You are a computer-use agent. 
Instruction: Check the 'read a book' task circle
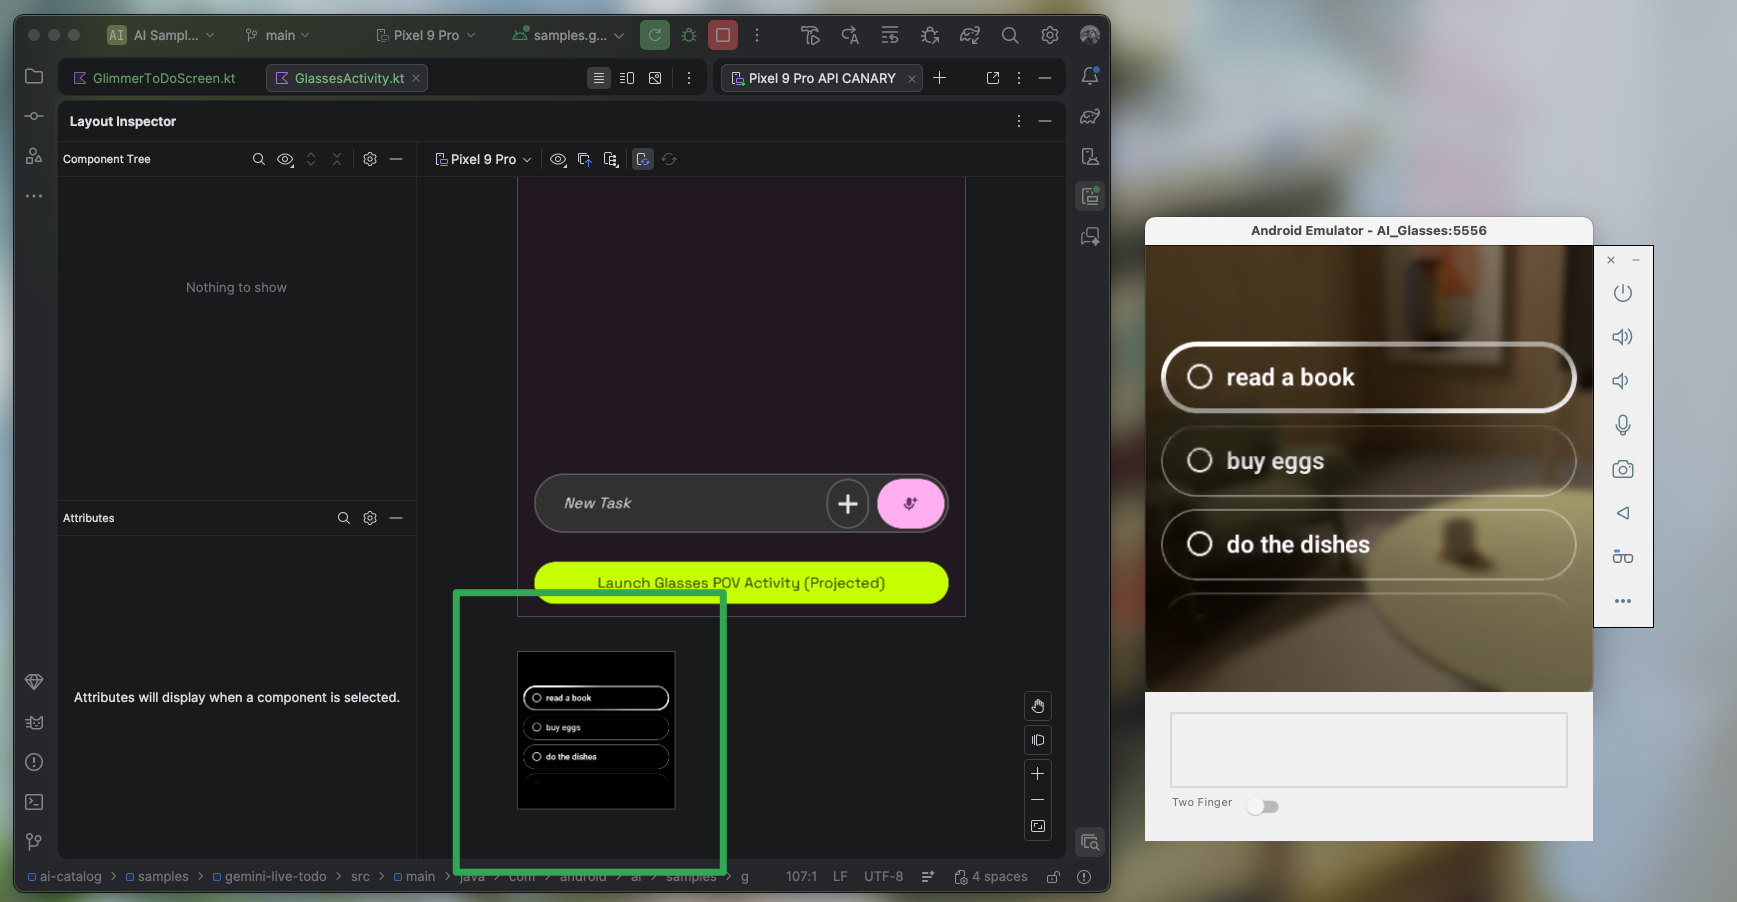[1199, 377]
